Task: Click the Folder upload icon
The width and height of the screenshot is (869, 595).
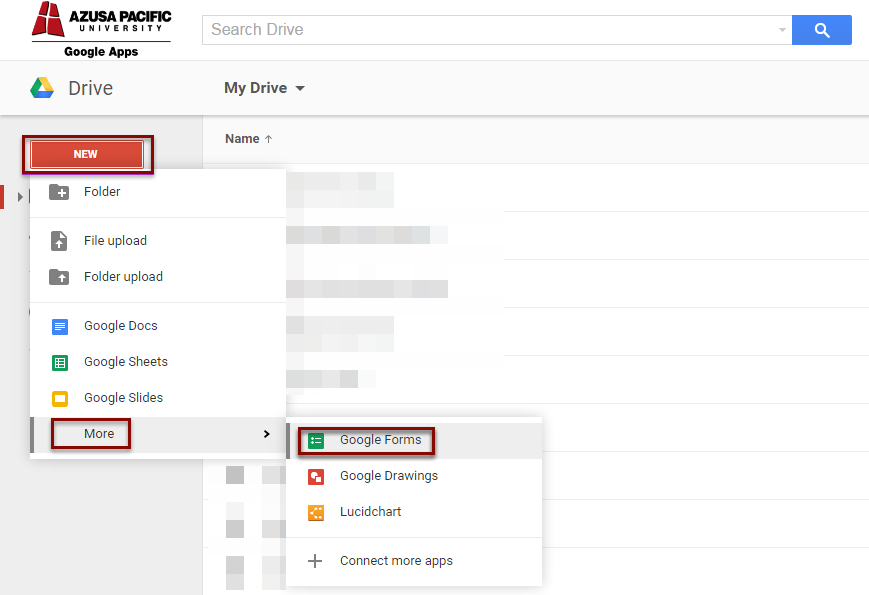Action: (x=59, y=277)
